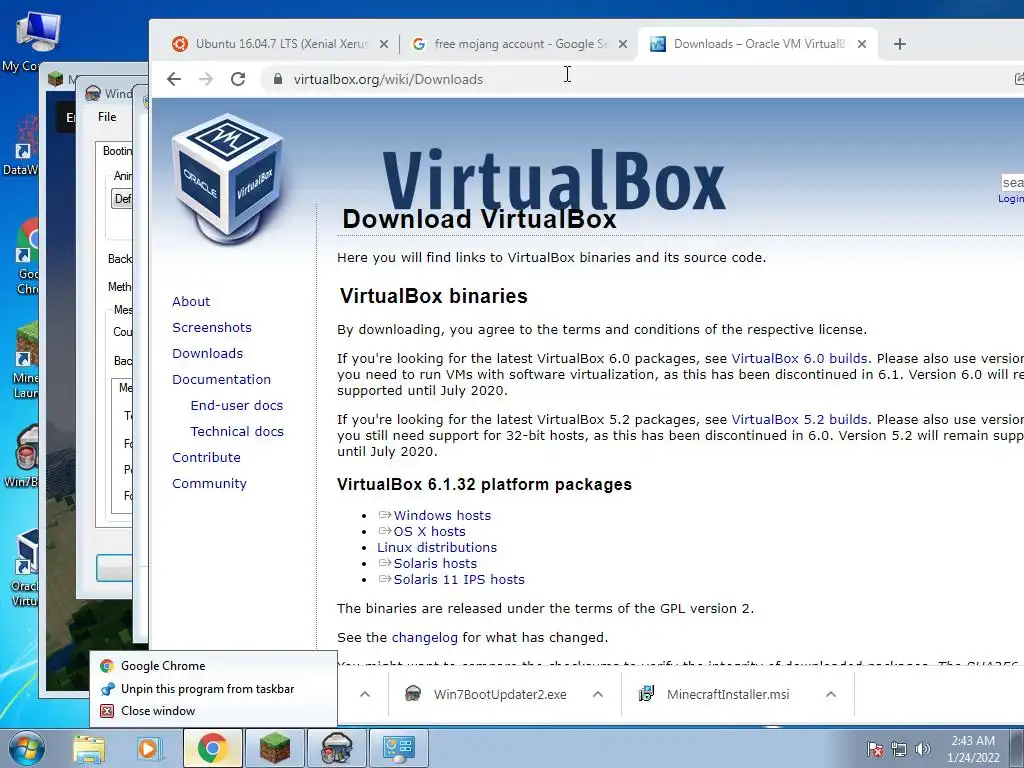
Task: Open the Community sidebar link
Action: [x=209, y=484]
